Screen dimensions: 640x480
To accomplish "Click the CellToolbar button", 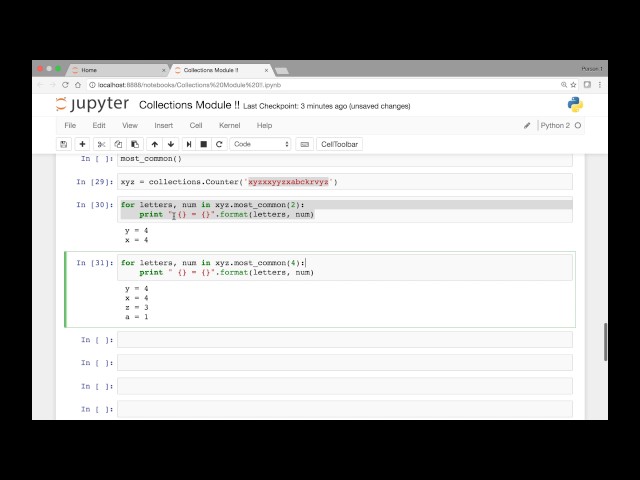I will coord(339,144).
